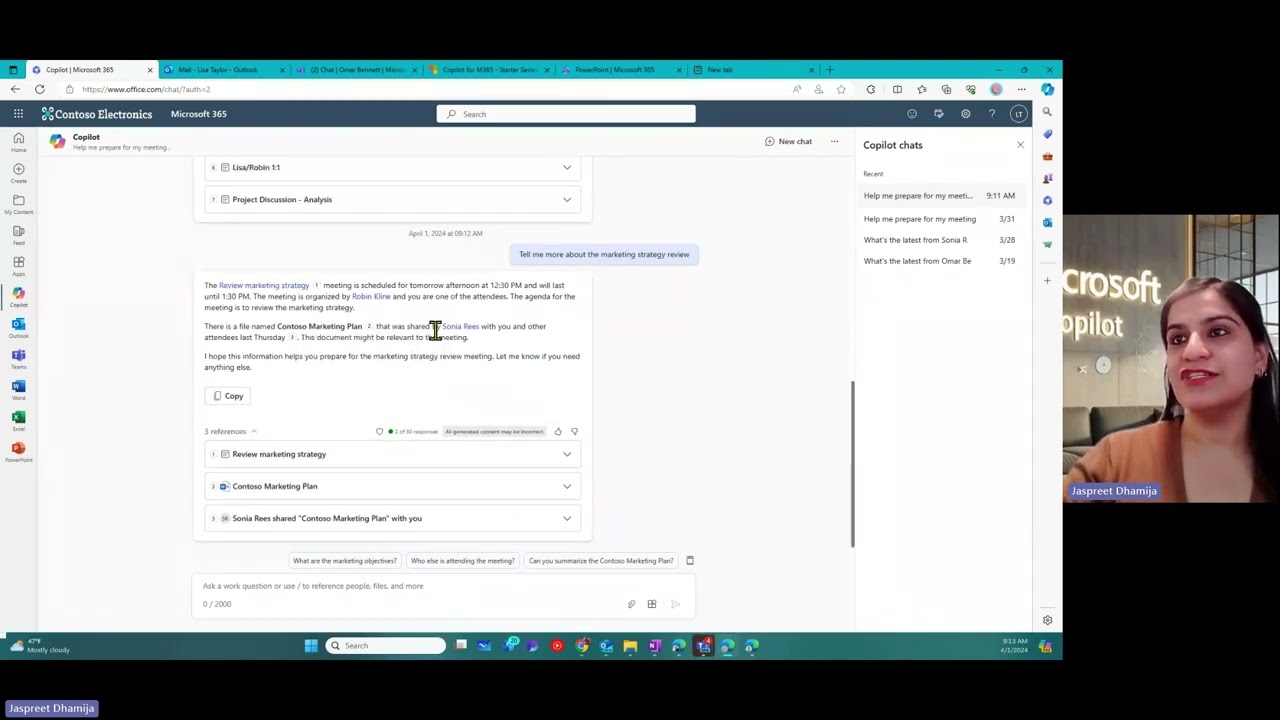Open settings gear in Microsoft 365 header
1280x720 pixels.
click(x=965, y=114)
